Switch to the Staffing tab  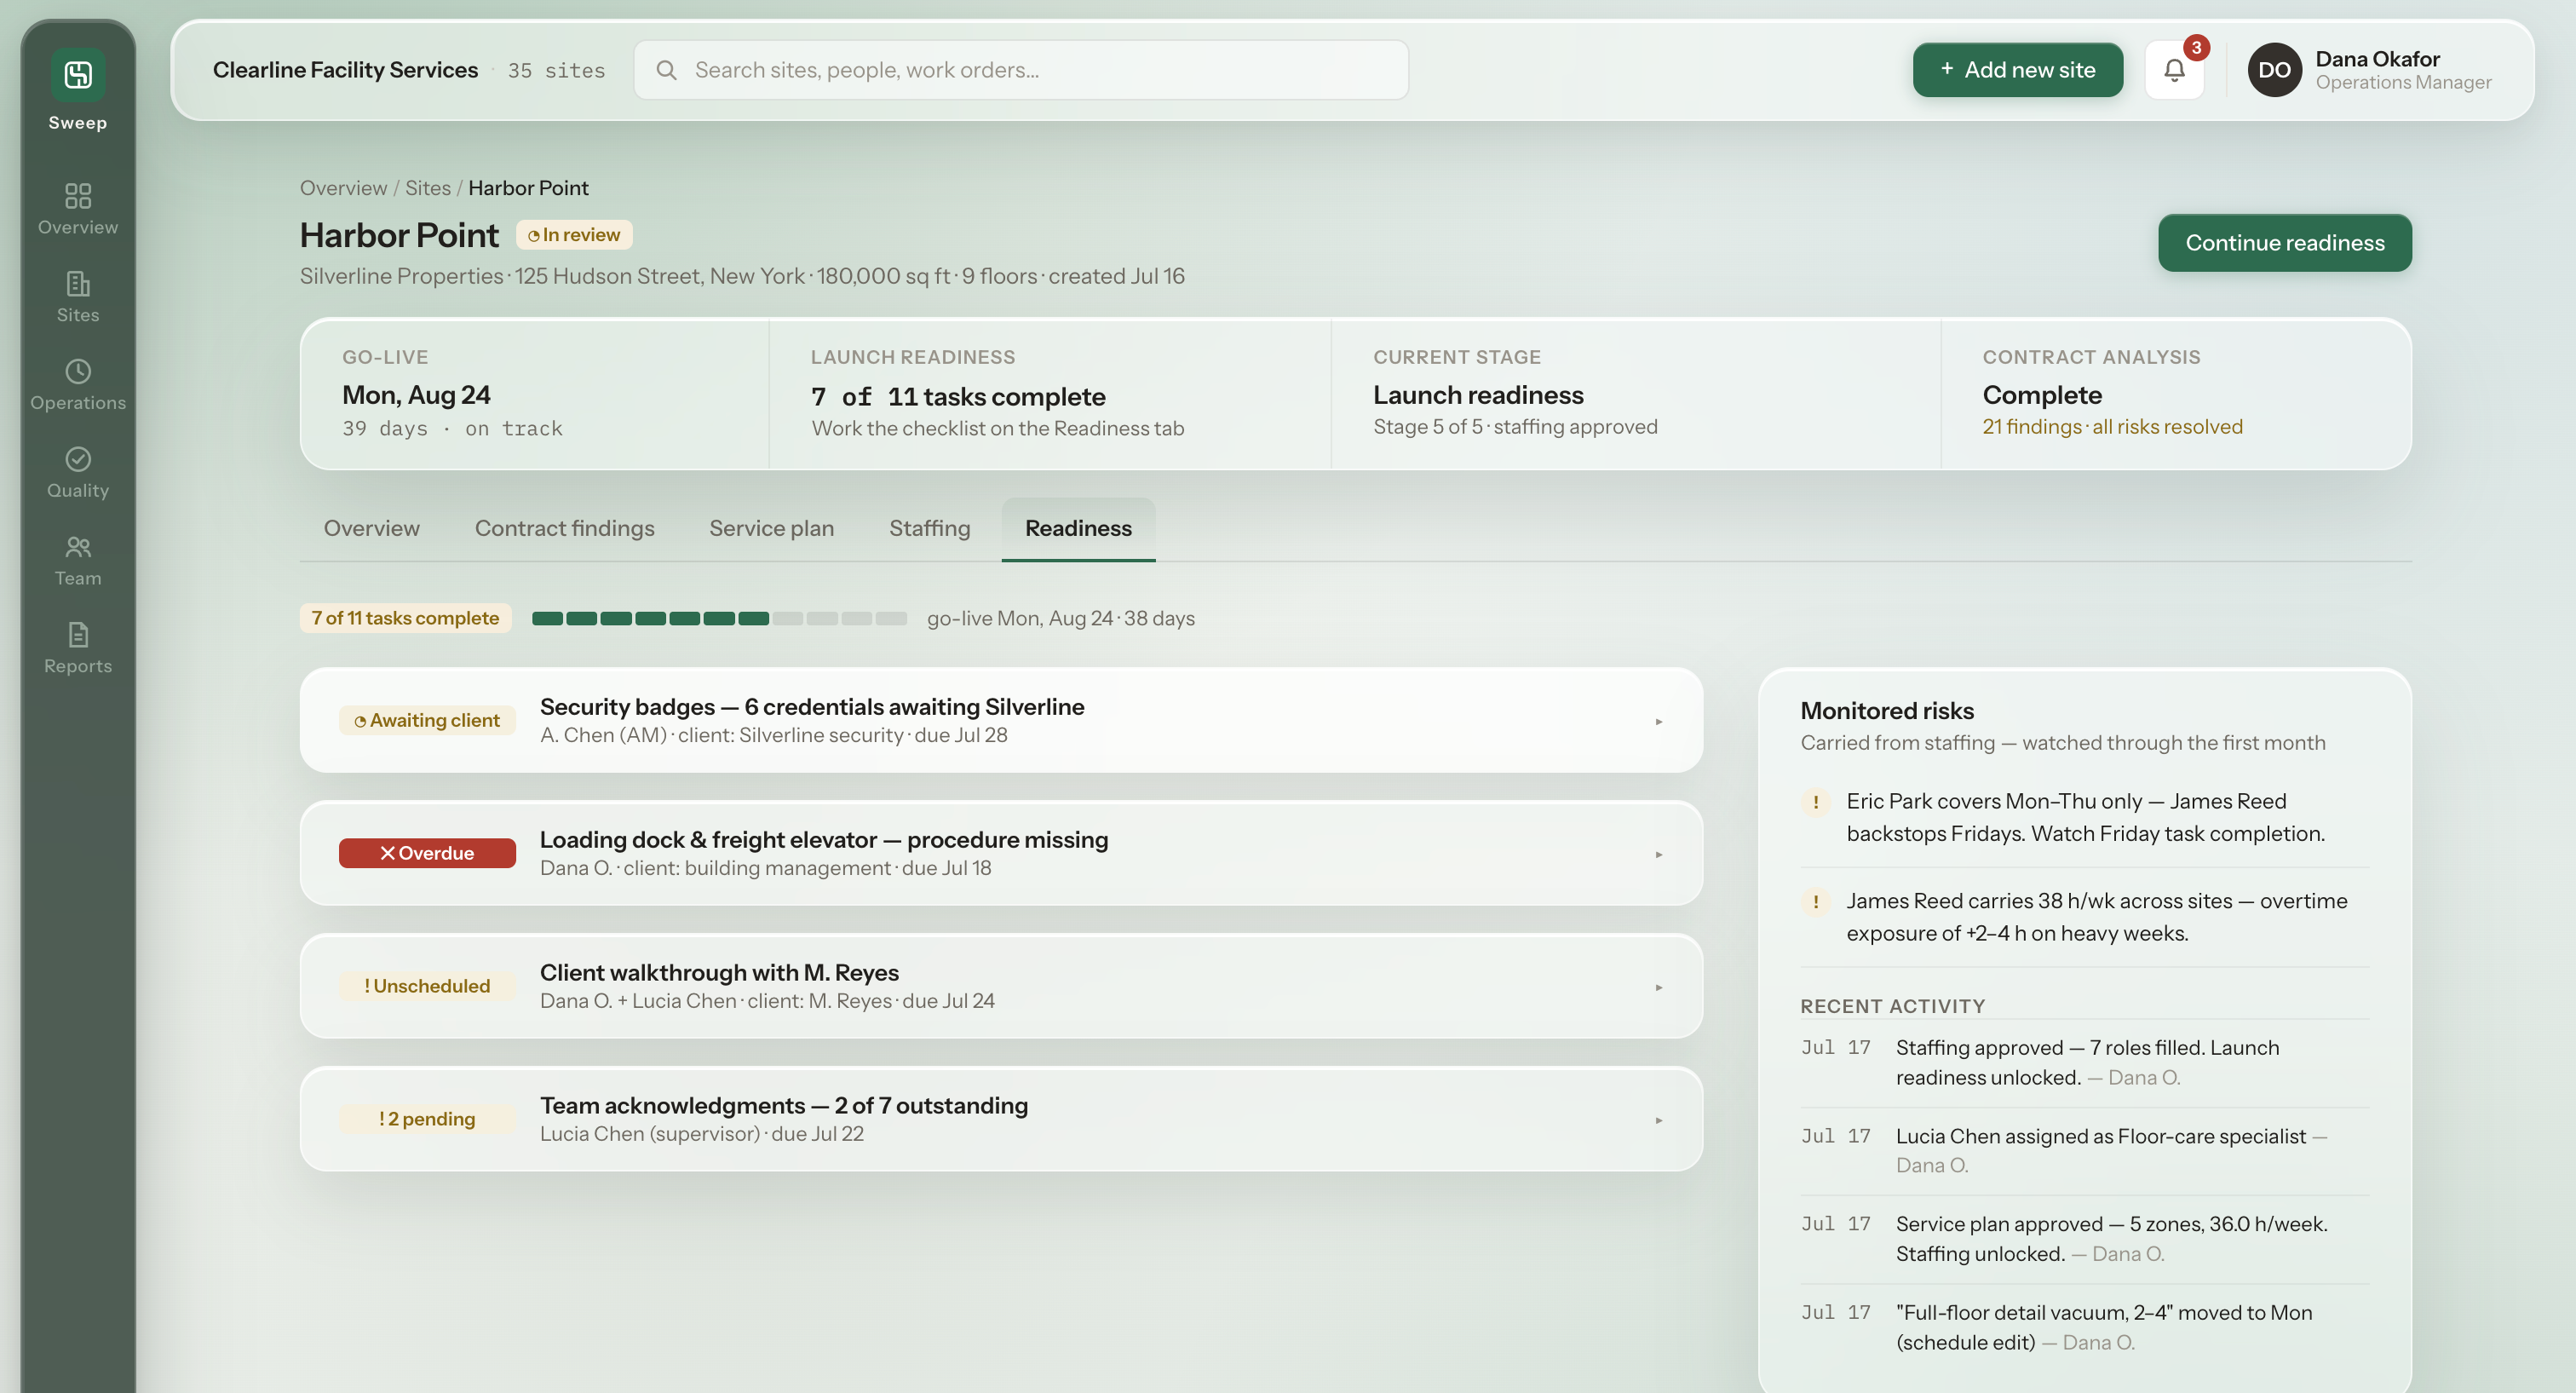coord(929,528)
